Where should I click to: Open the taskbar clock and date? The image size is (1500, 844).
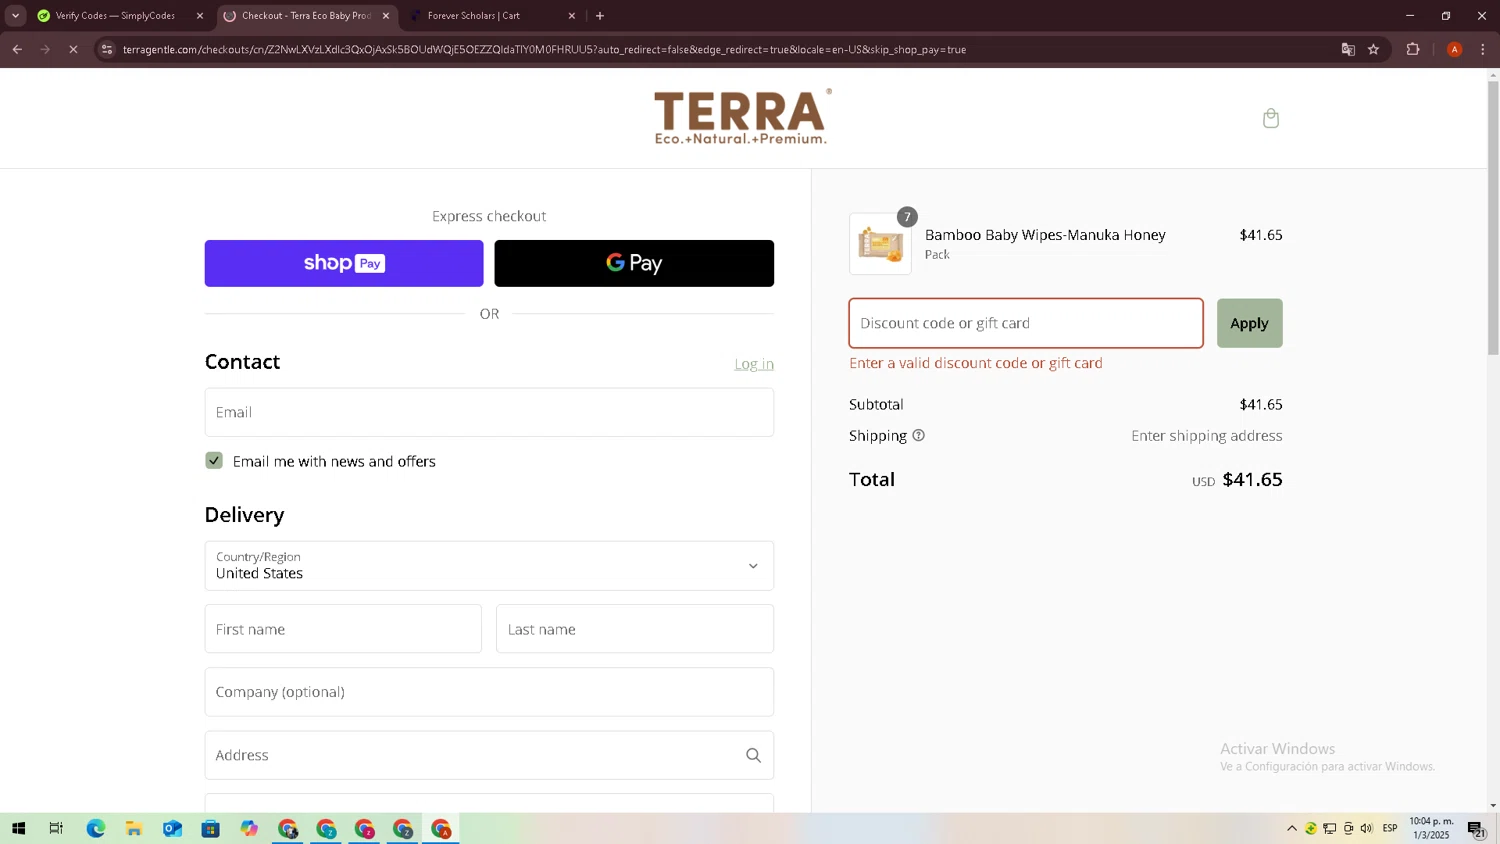click(x=1431, y=828)
